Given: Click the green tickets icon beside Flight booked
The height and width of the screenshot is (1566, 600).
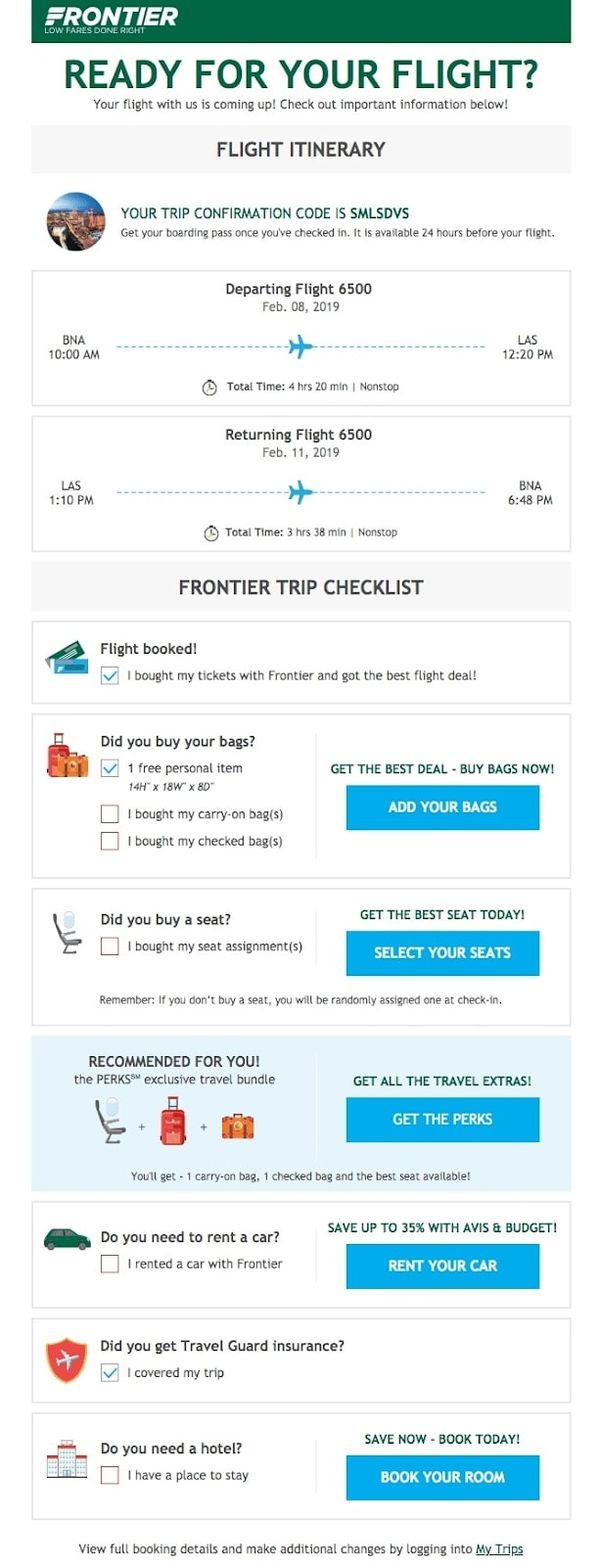Looking at the screenshot, I should 68,656.
